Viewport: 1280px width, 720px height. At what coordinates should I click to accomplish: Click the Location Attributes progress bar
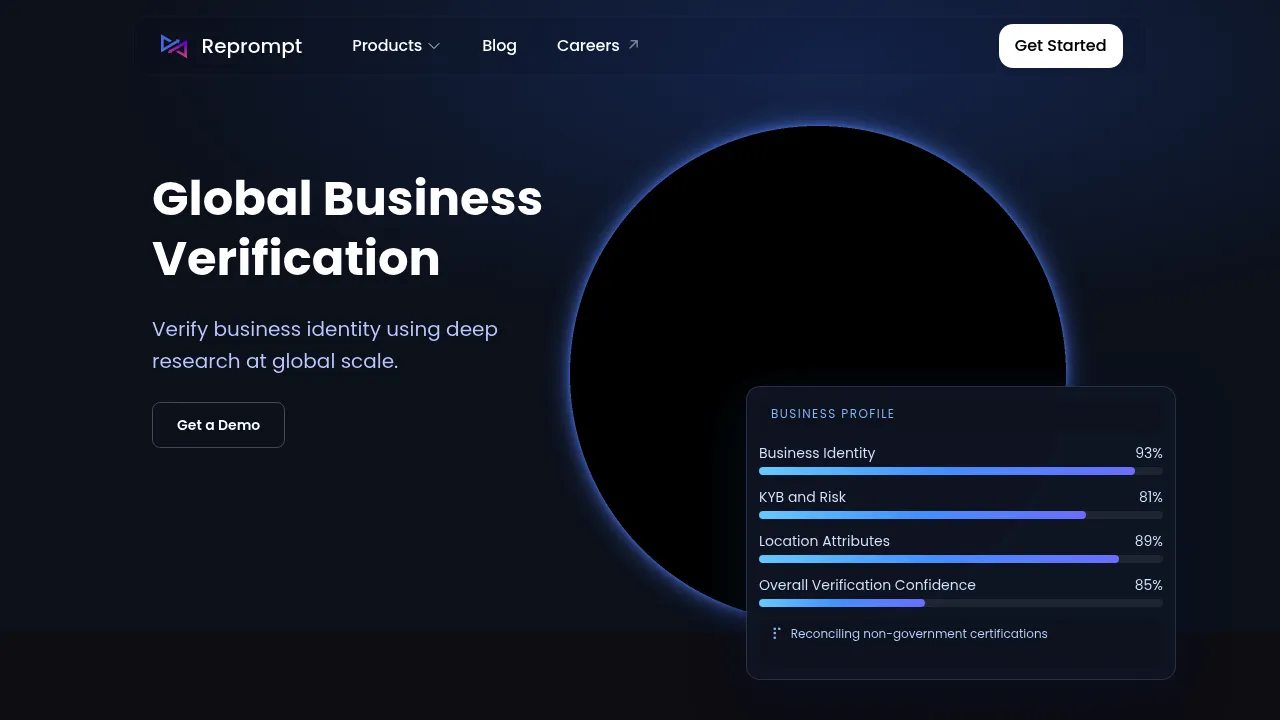click(x=961, y=559)
